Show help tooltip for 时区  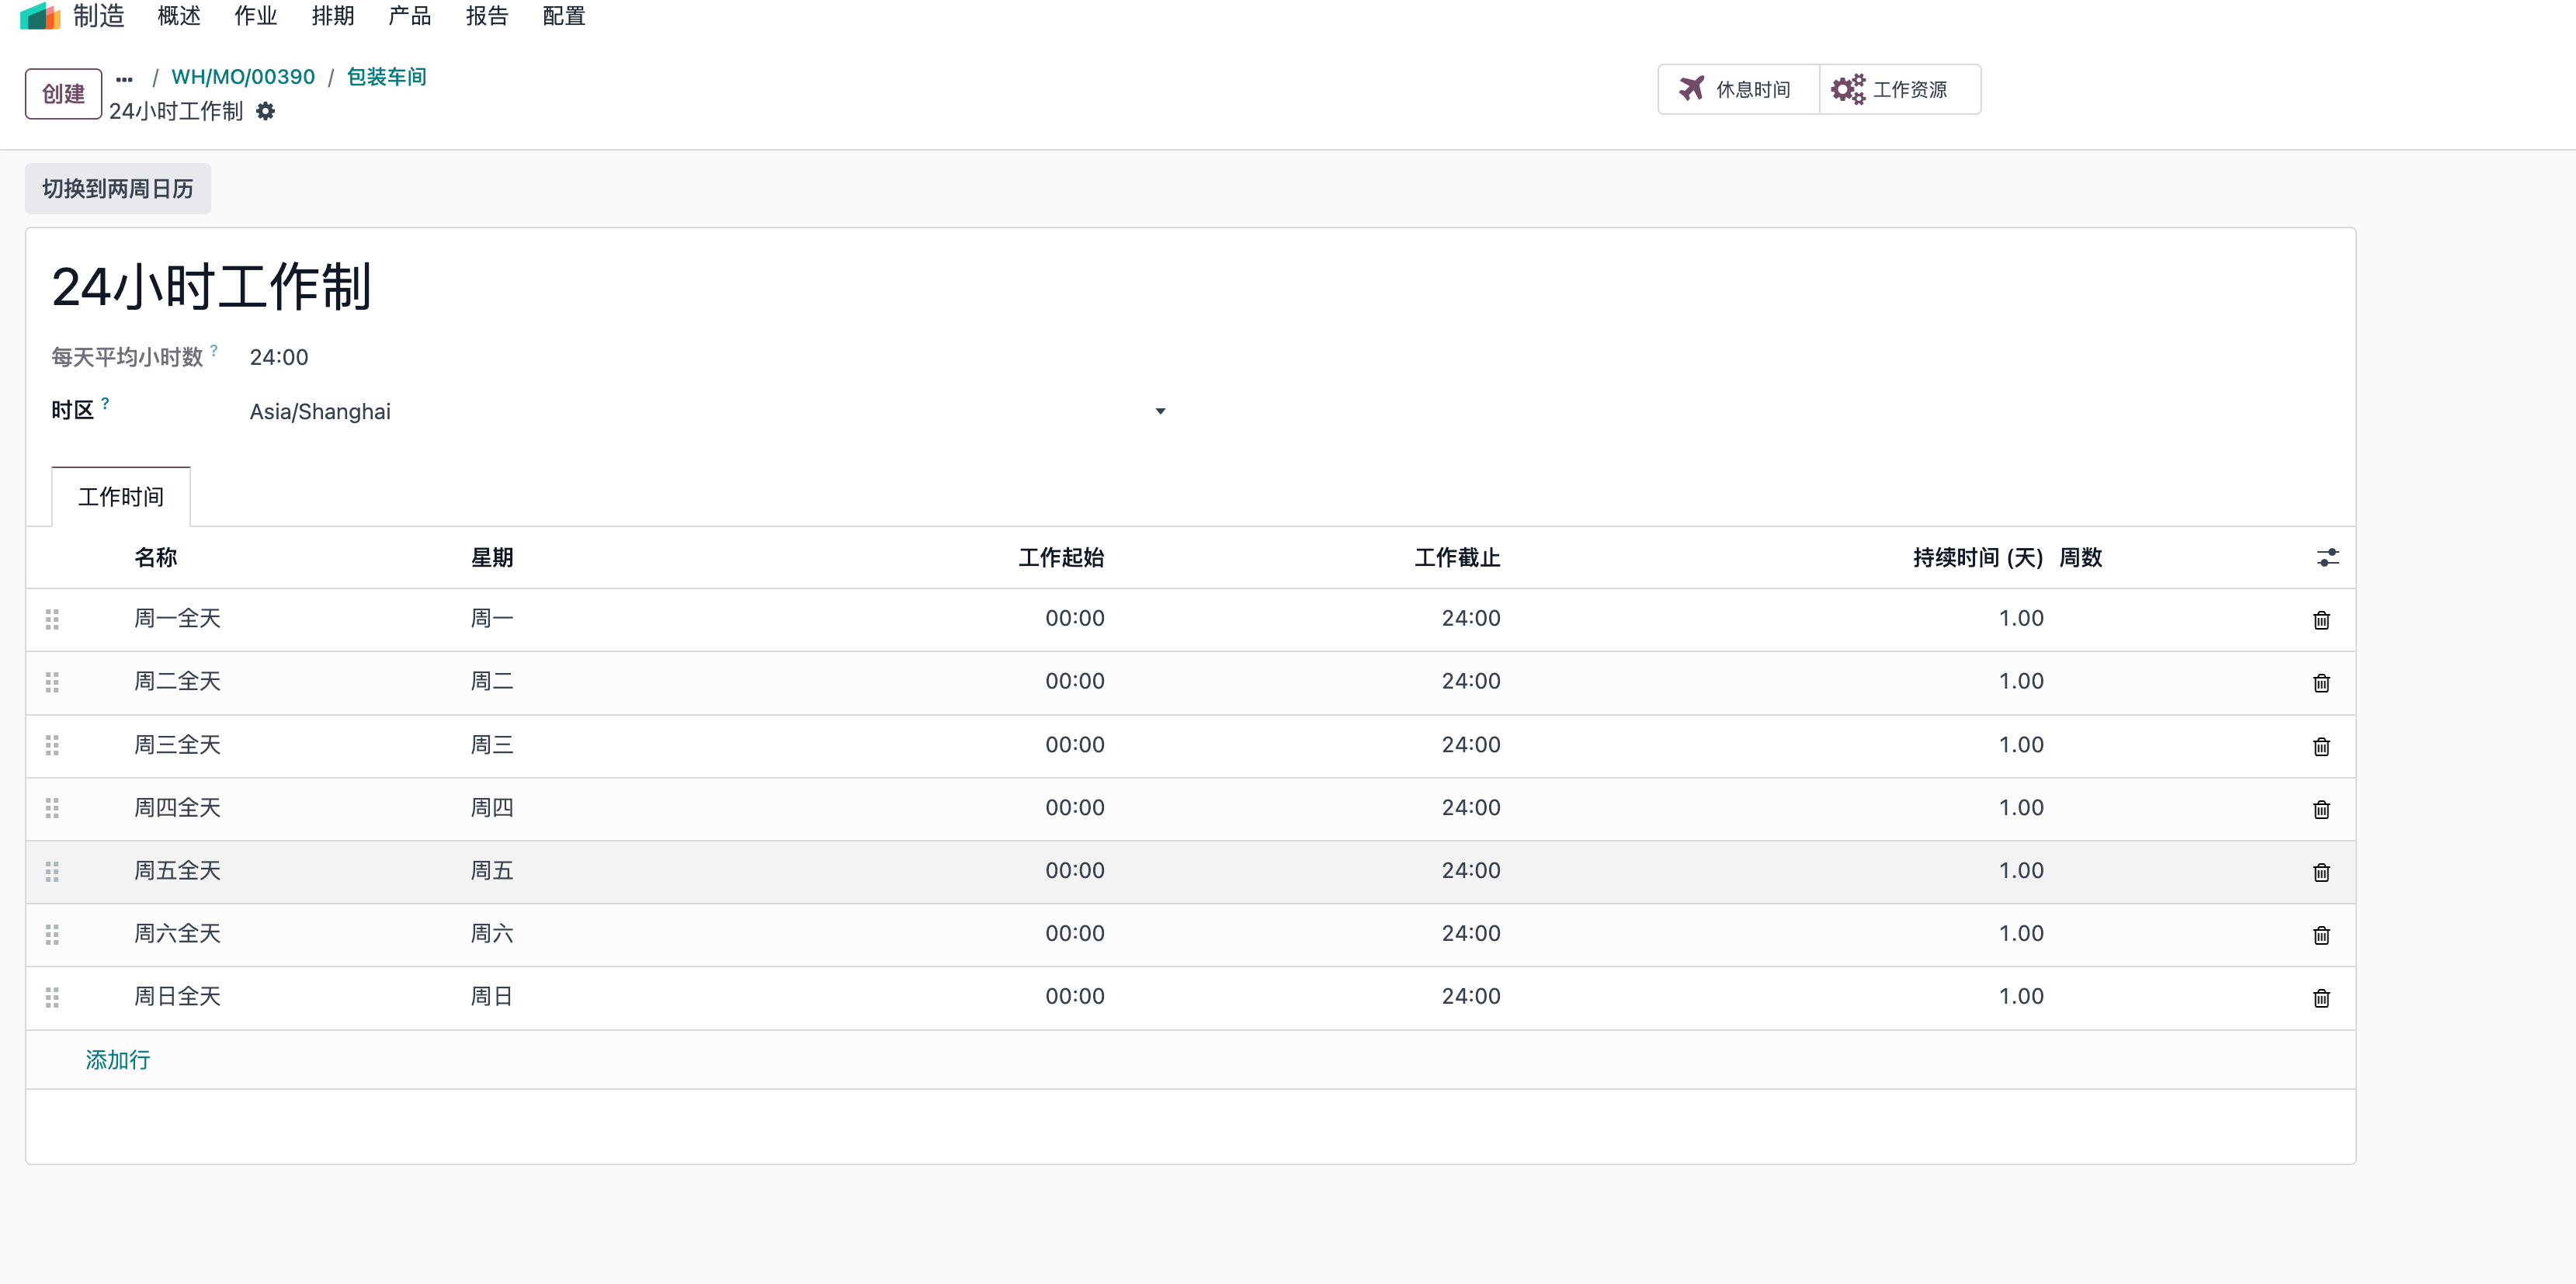point(105,403)
